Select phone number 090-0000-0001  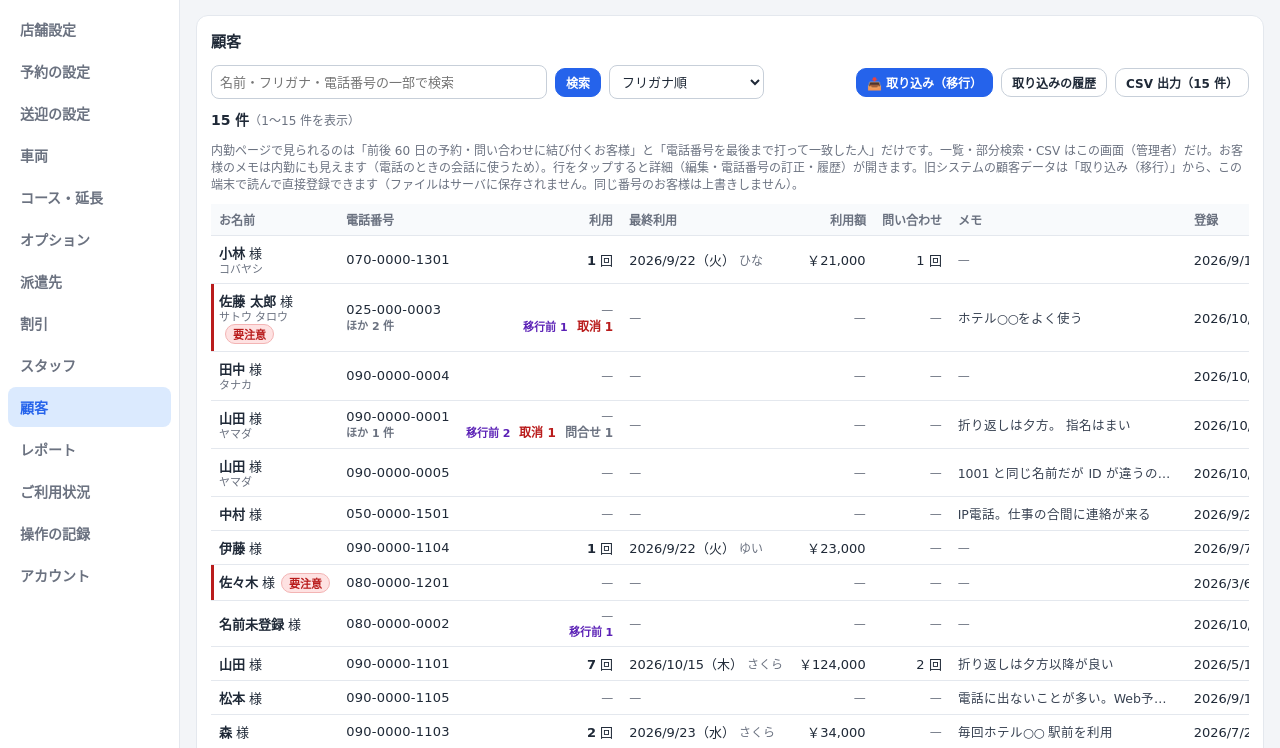(x=398, y=416)
